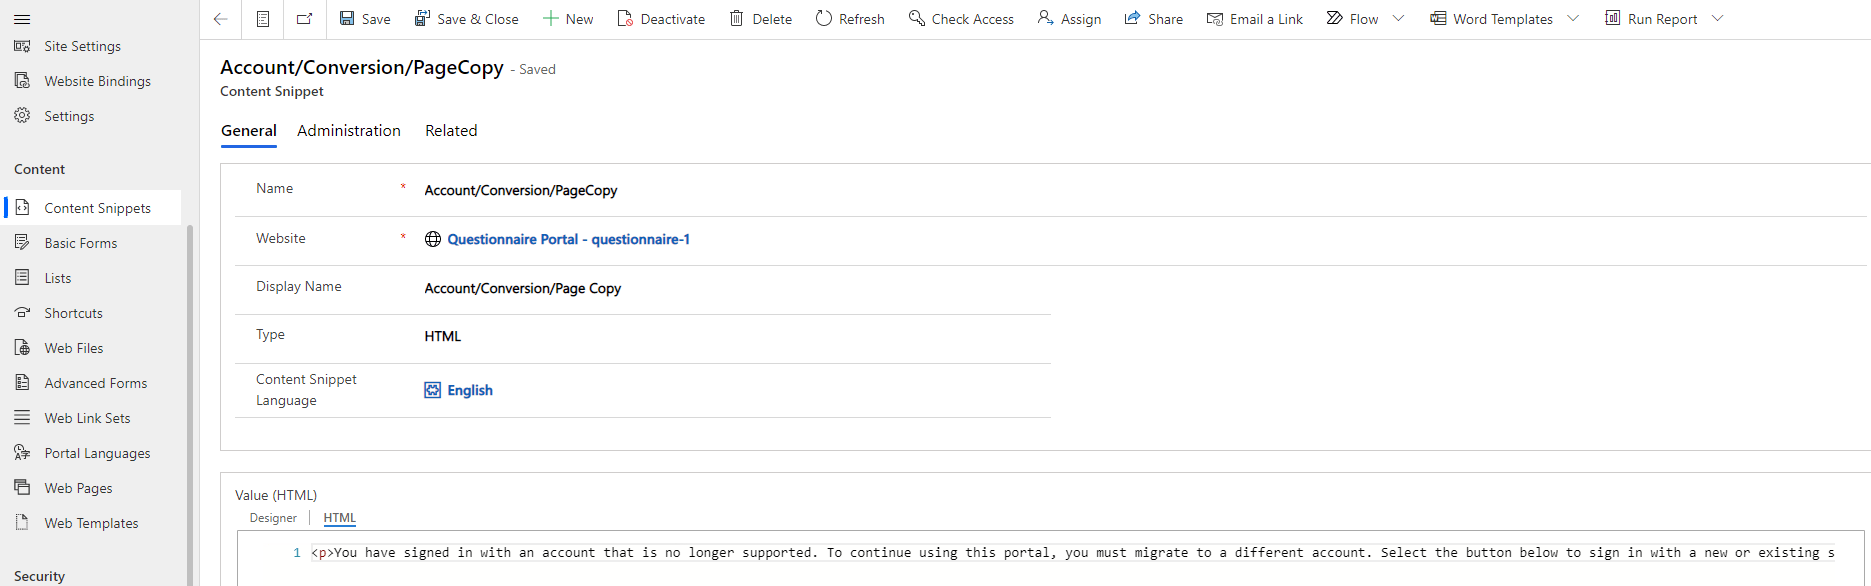Open Web Pages in sidebar
This screenshot has width=1871, height=586.
78,488
